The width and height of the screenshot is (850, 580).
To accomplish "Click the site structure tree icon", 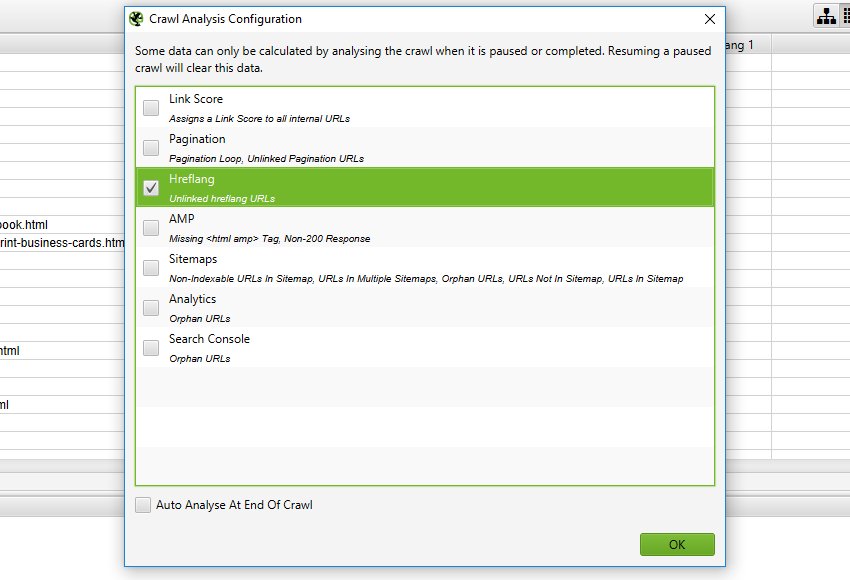I will 826,16.
